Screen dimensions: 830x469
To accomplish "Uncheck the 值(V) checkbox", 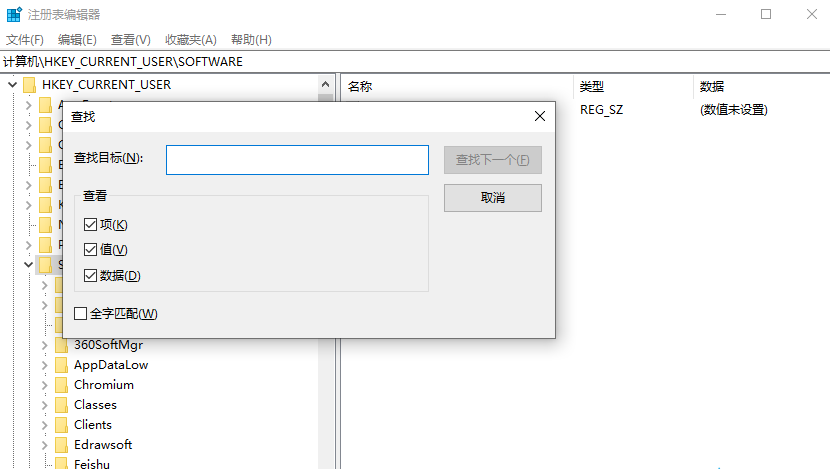I will pos(90,249).
